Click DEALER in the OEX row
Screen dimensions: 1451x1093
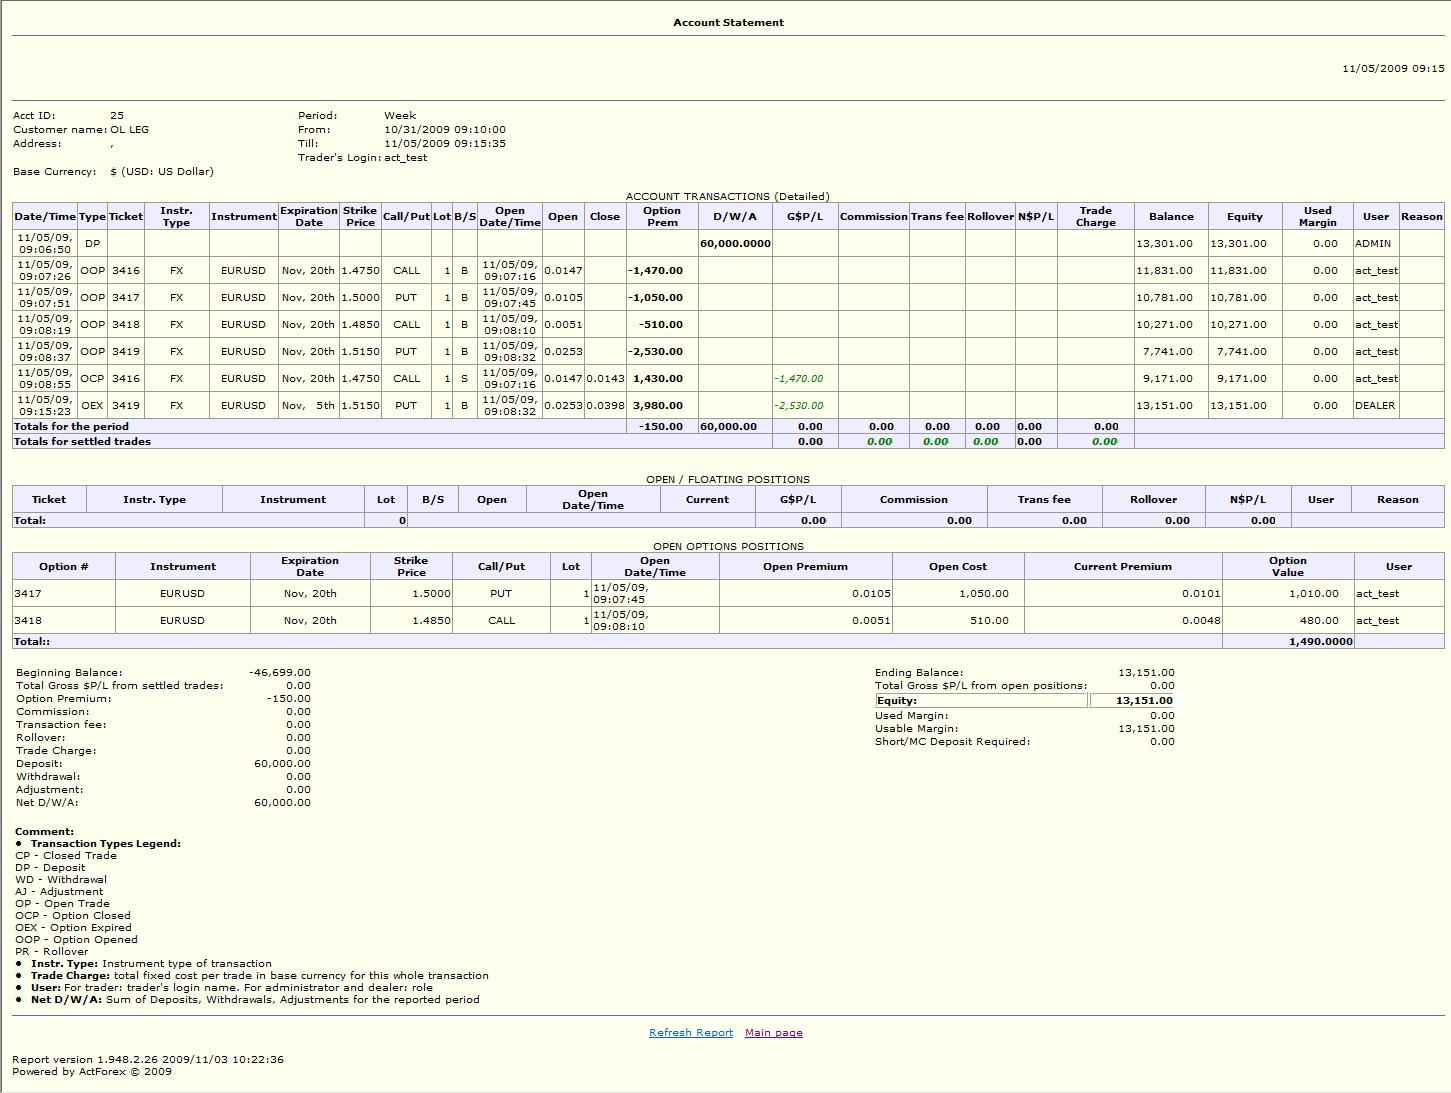click(x=1375, y=406)
